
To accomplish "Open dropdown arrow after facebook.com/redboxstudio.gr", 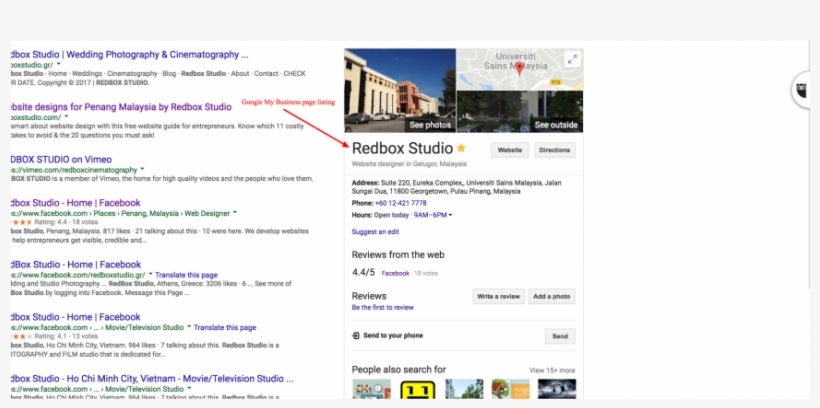I will (150, 274).
